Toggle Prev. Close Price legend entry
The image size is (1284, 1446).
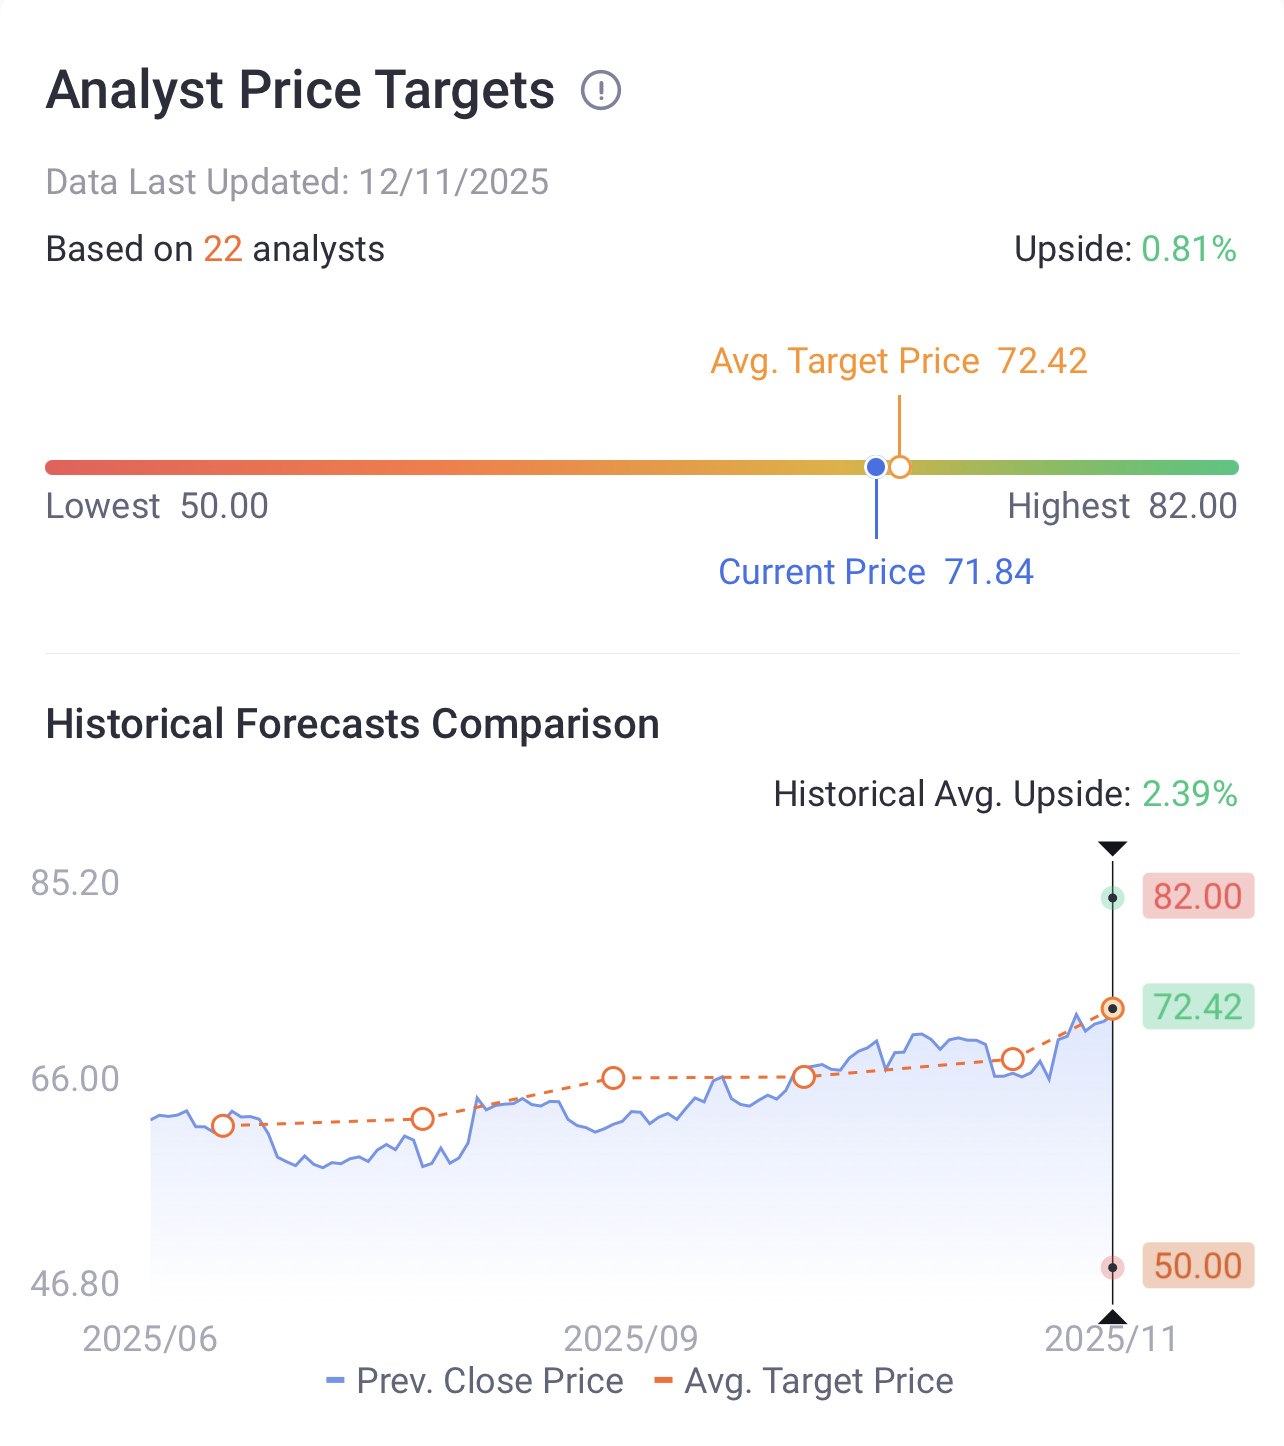click(x=475, y=1381)
